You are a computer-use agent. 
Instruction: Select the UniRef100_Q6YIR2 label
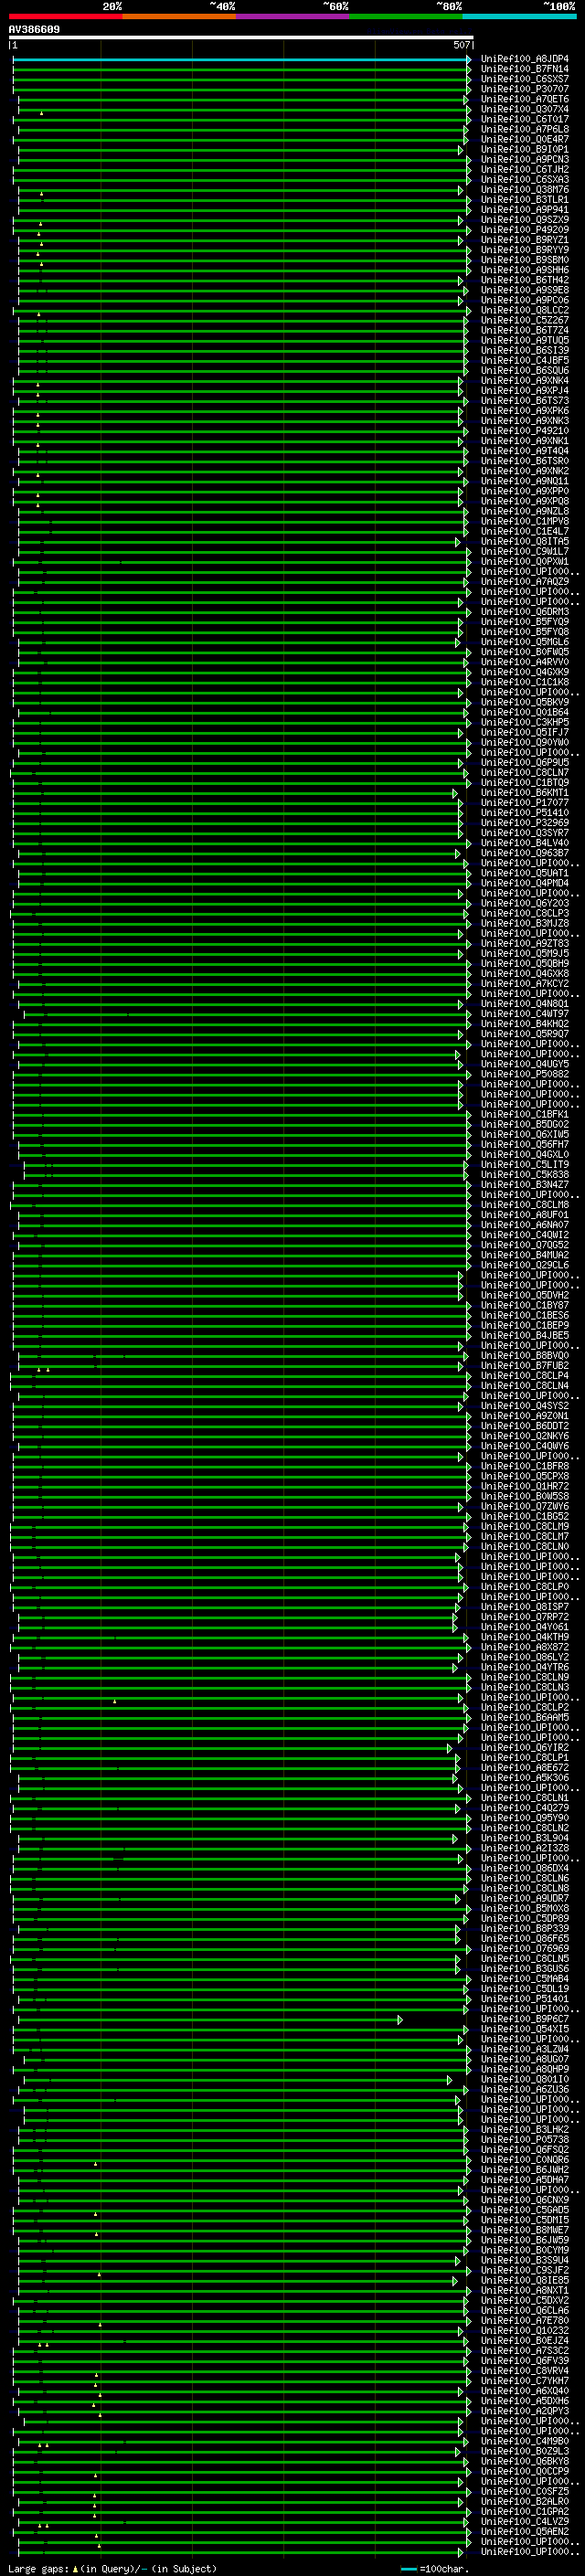click(x=525, y=1747)
